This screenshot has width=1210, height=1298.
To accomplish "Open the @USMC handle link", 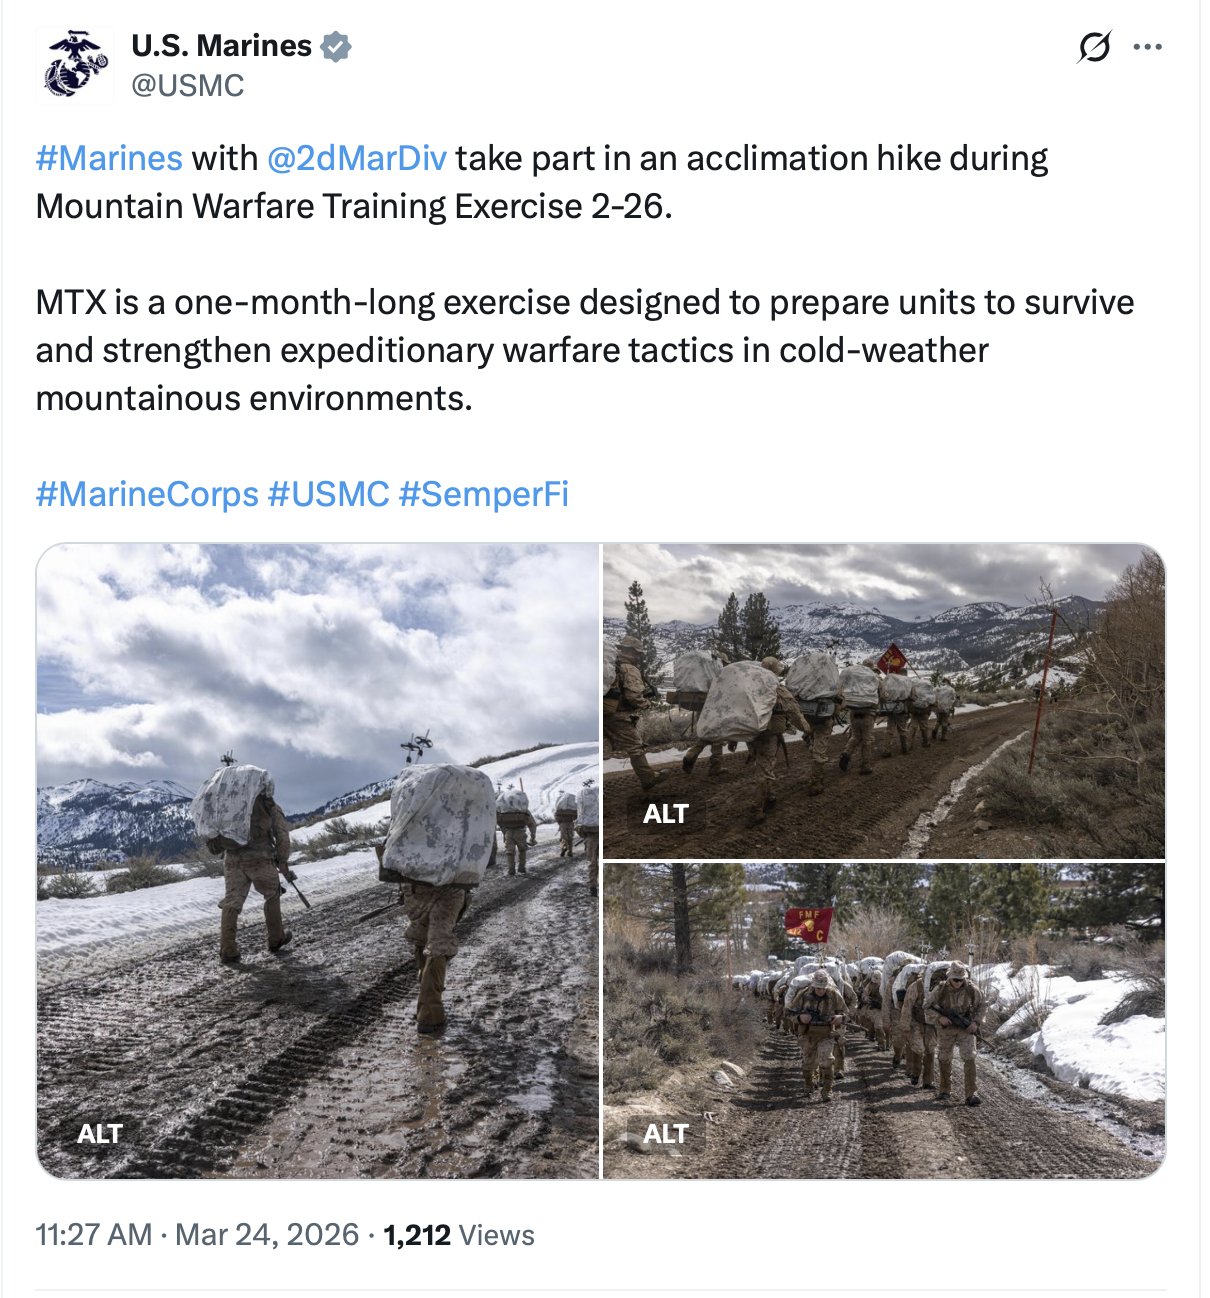I will (188, 86).
